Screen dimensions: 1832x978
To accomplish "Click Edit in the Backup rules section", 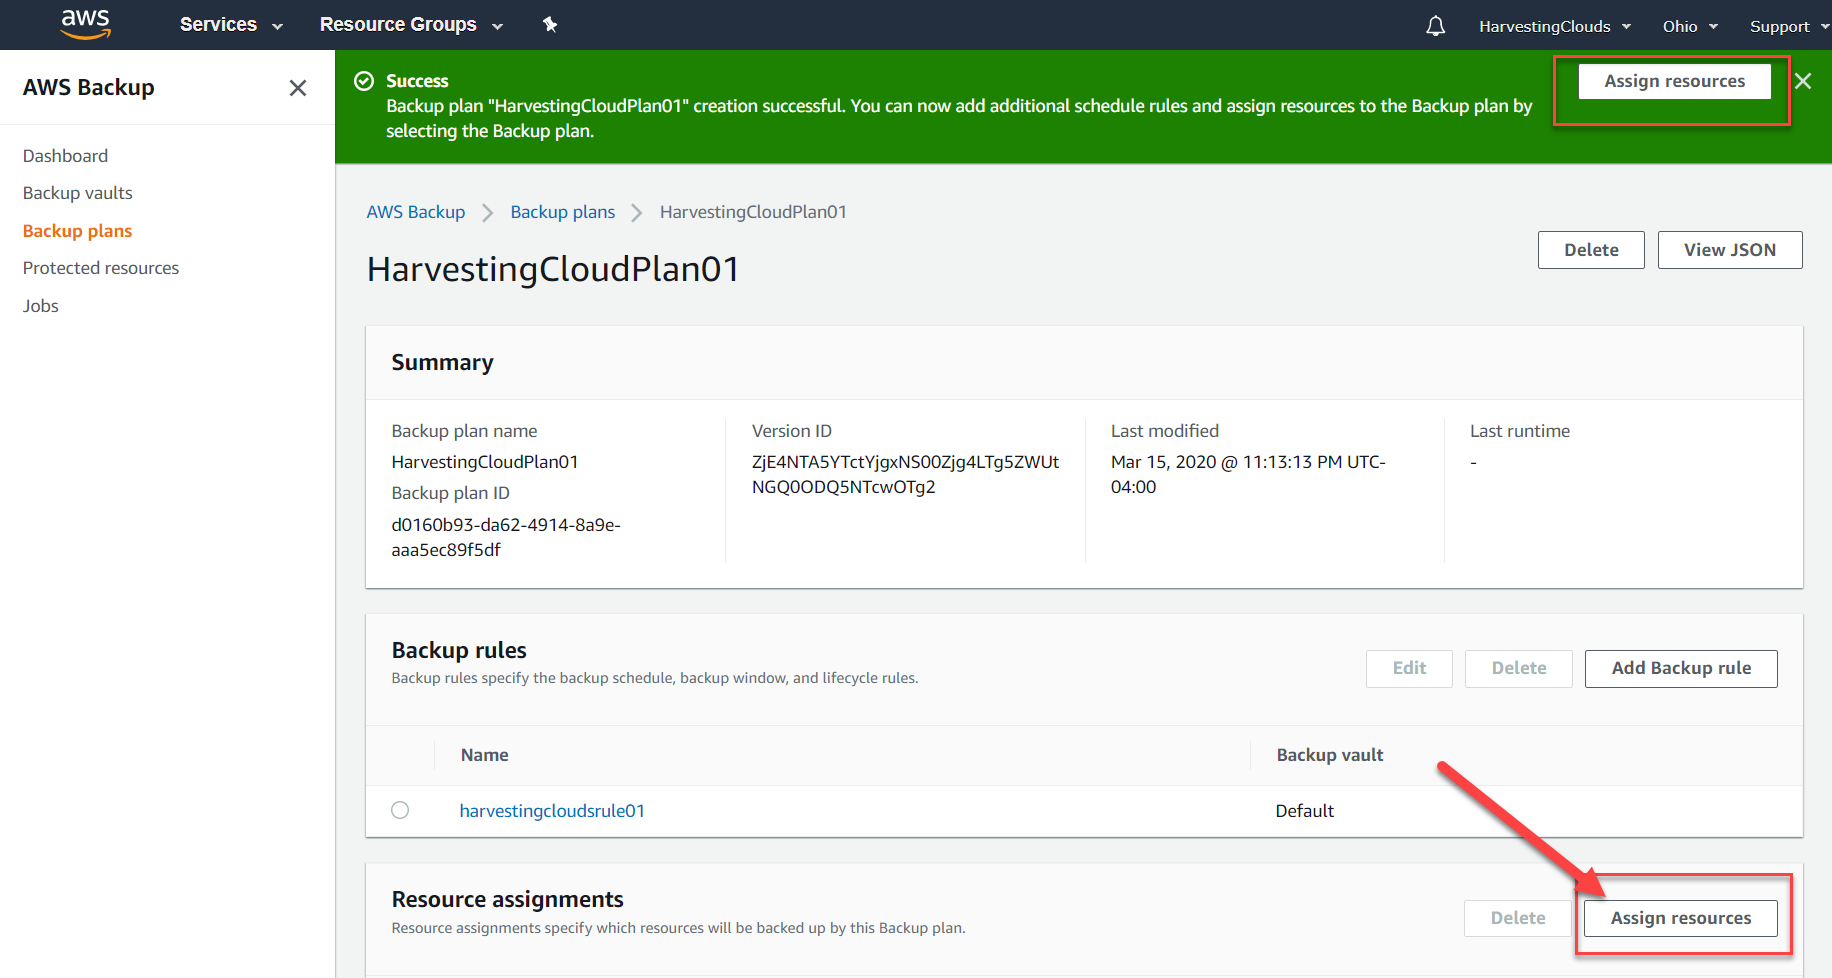I will click(1409, 668).
